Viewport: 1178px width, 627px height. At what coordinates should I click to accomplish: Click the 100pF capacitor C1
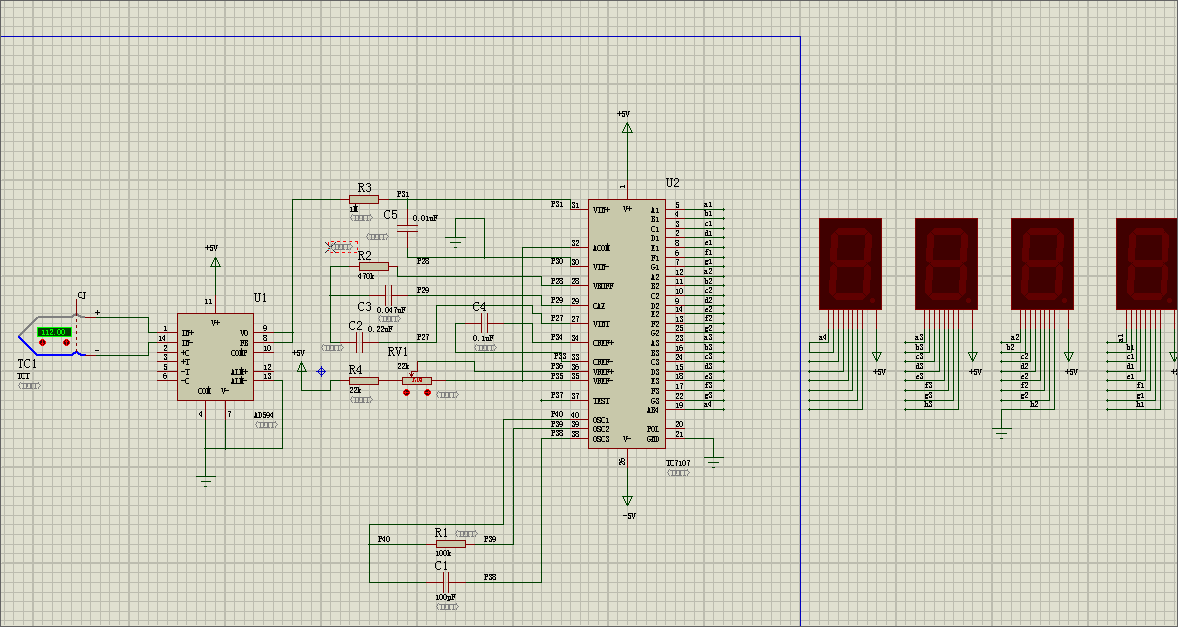pos(445,581)
